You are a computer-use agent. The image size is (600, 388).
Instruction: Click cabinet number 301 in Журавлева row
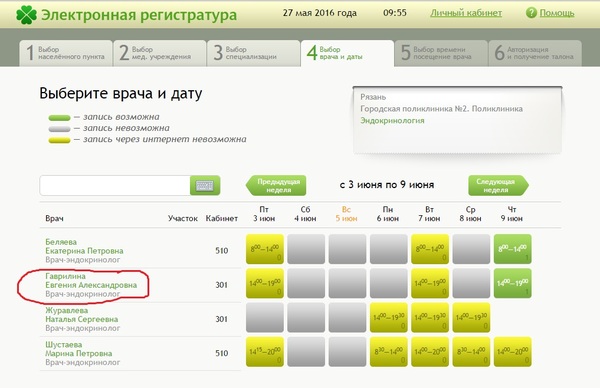coord(222,319)
